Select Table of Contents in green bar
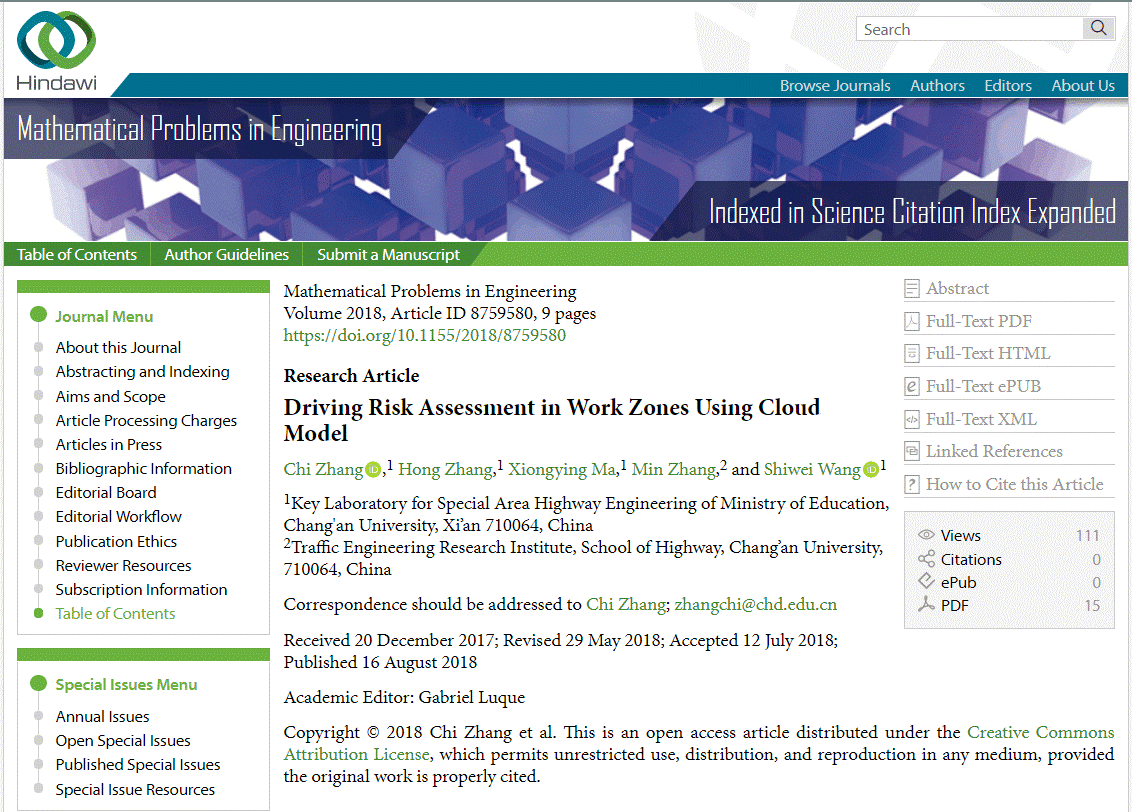1132x812 pixels. tap(77, 254)
